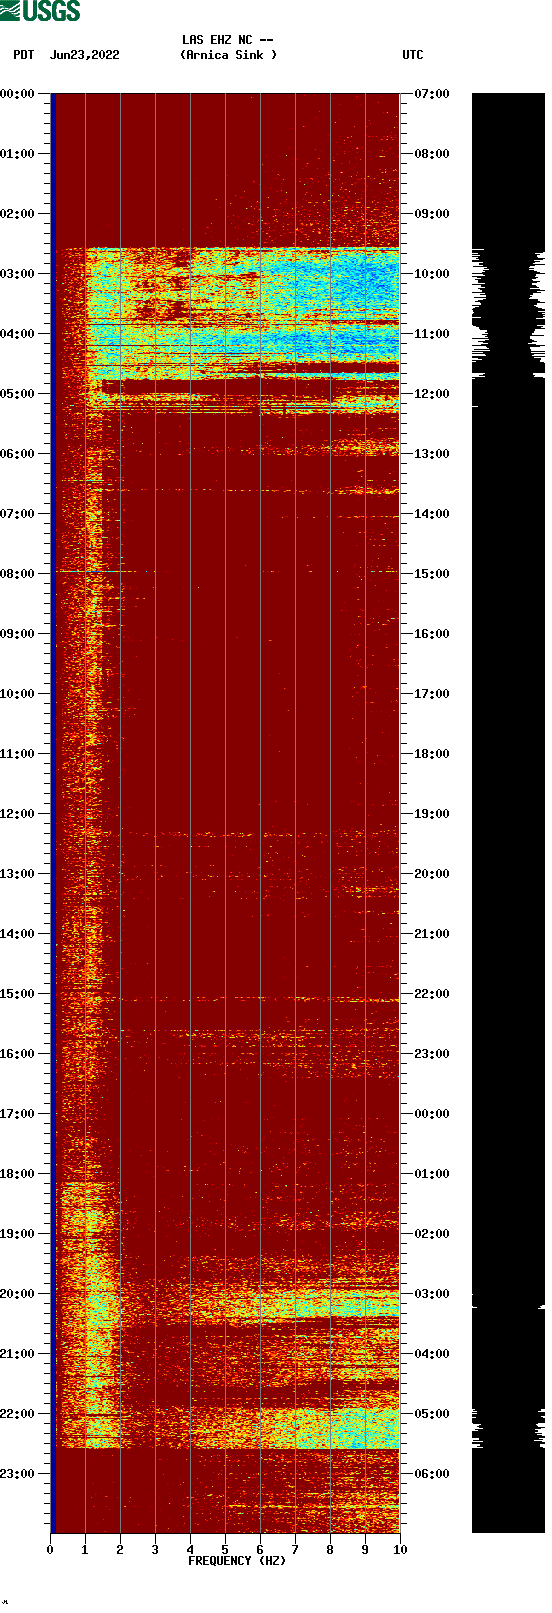Click the 03:00 PDT time label
Image resolution: width=552 pixels, height=1613 pixels.
pos(17,274)
